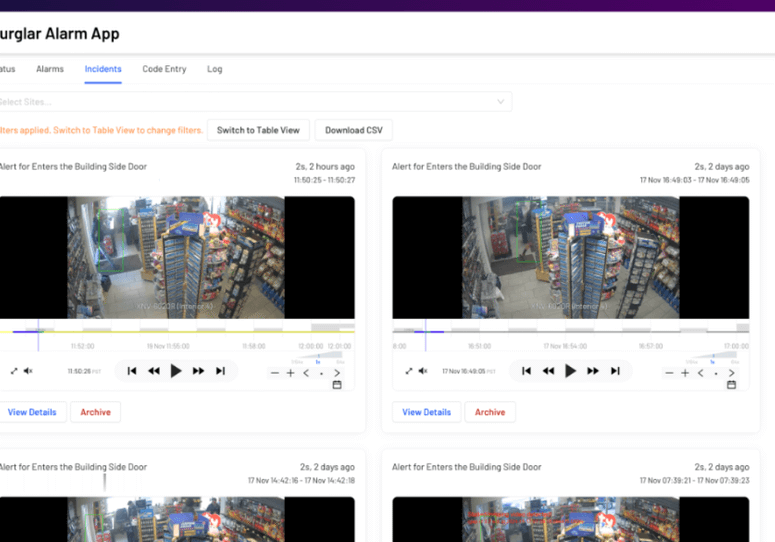775x542 pixels.
Task: Skip to end in 16:49 player
Action: (615, 371)
